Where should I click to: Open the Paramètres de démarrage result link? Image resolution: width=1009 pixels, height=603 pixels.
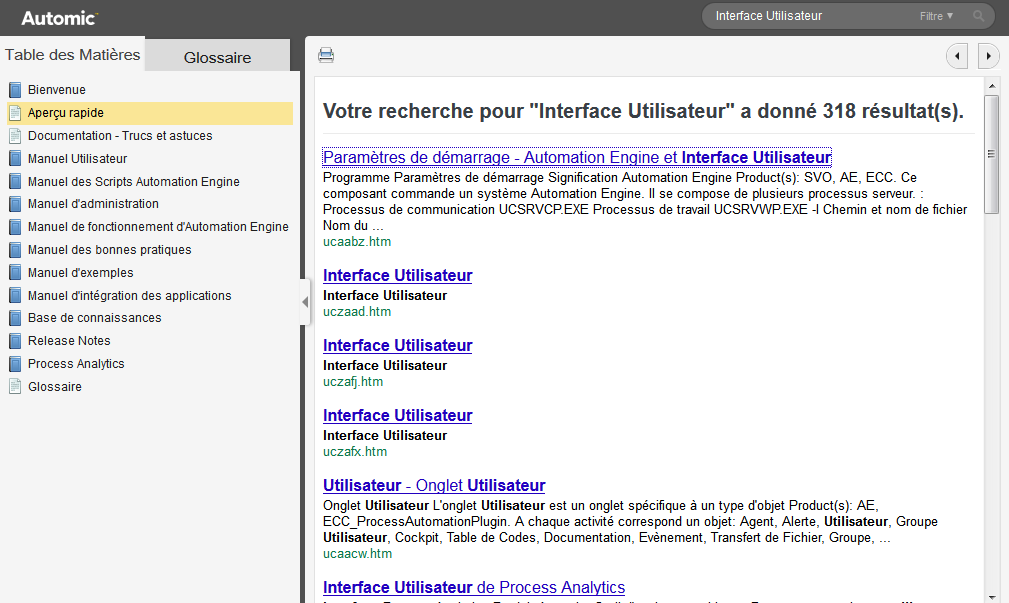point(576,157)
